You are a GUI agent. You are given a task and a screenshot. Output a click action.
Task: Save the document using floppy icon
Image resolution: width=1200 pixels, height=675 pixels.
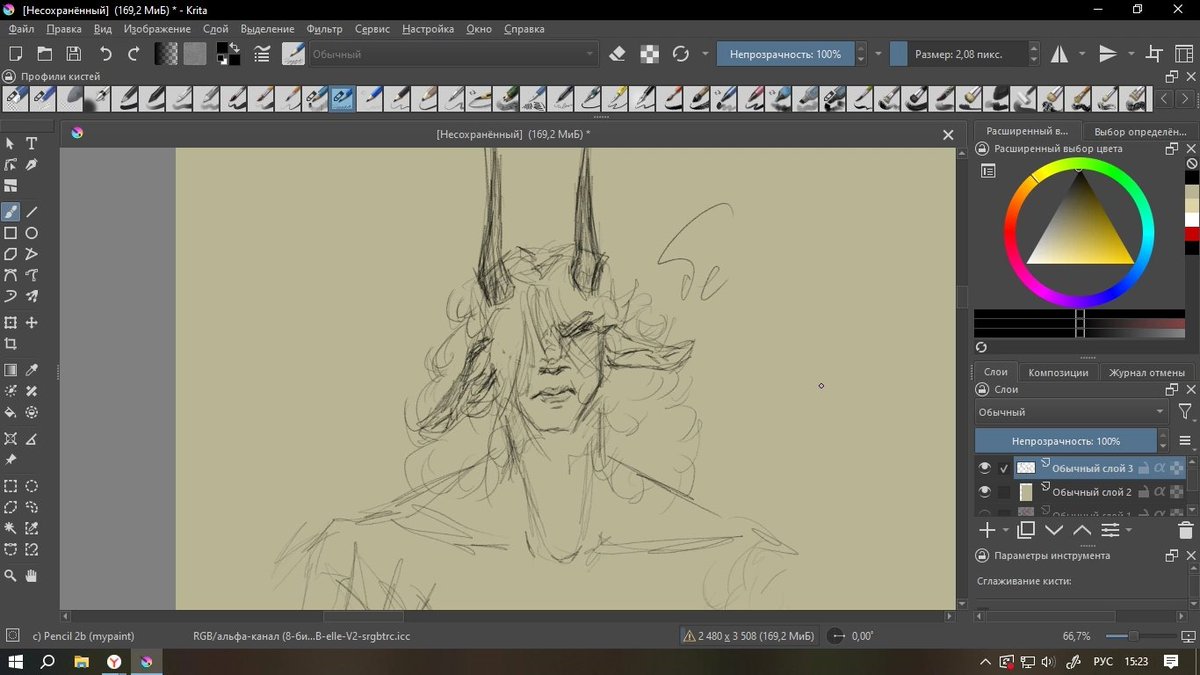(x=74, y=54)
